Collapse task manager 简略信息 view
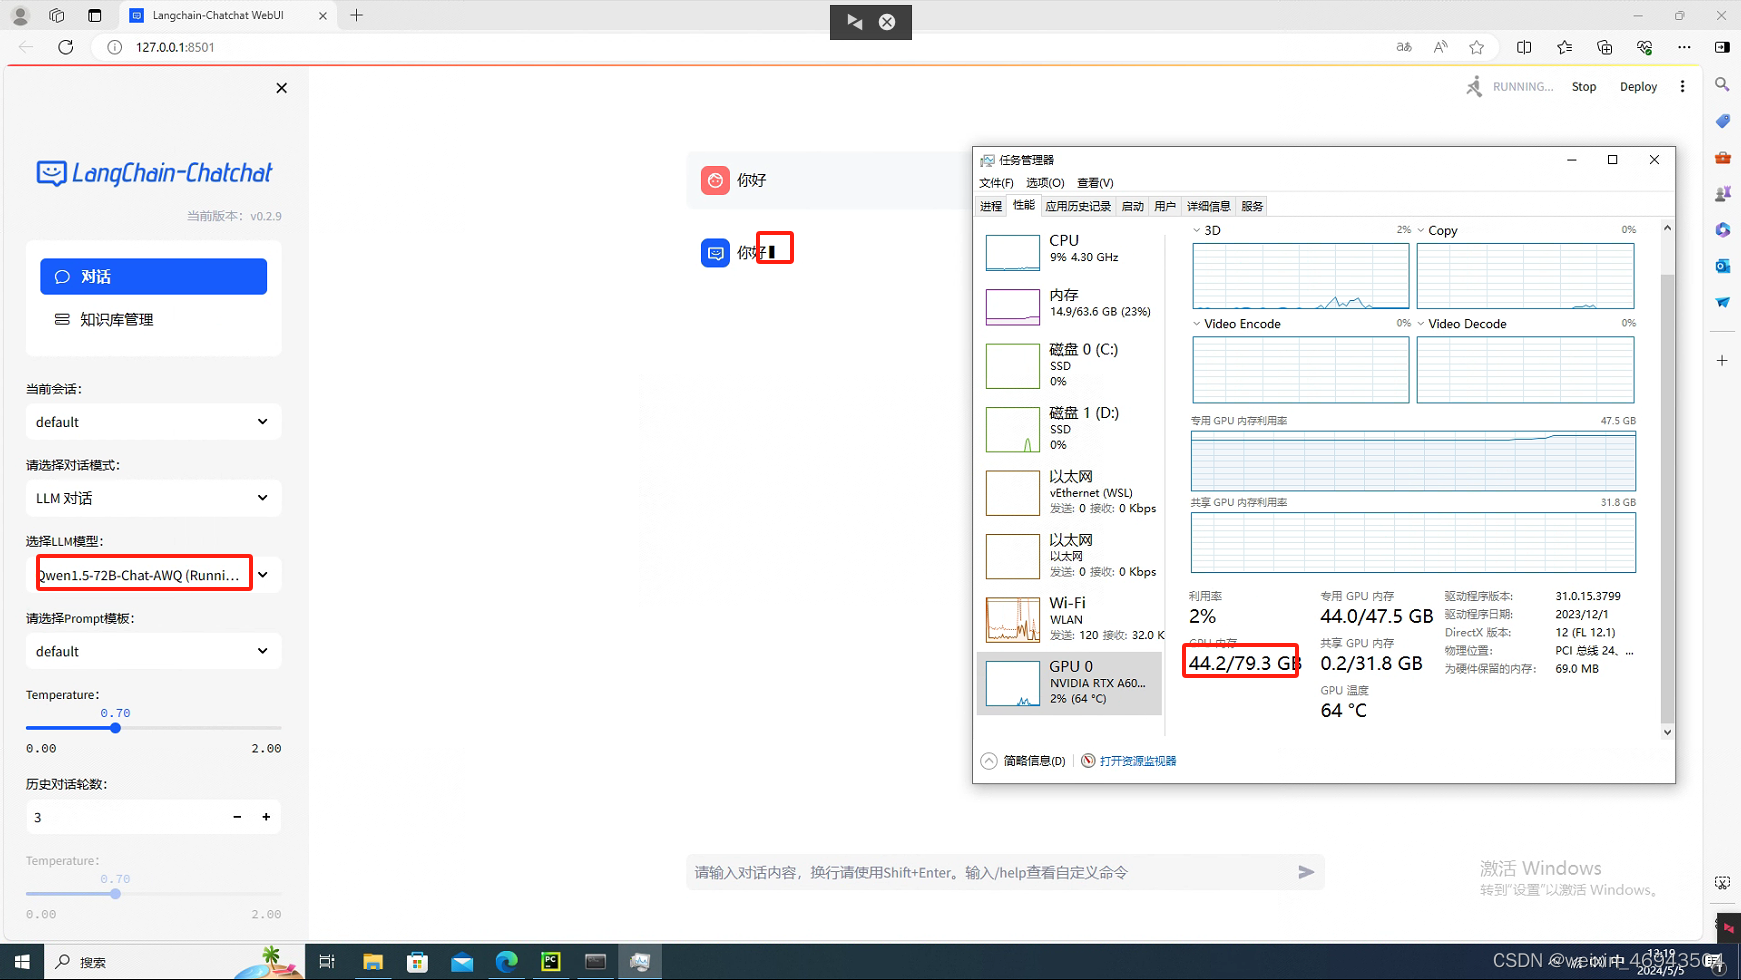This screenshot has width=1741, height=980. point(1024,761)
